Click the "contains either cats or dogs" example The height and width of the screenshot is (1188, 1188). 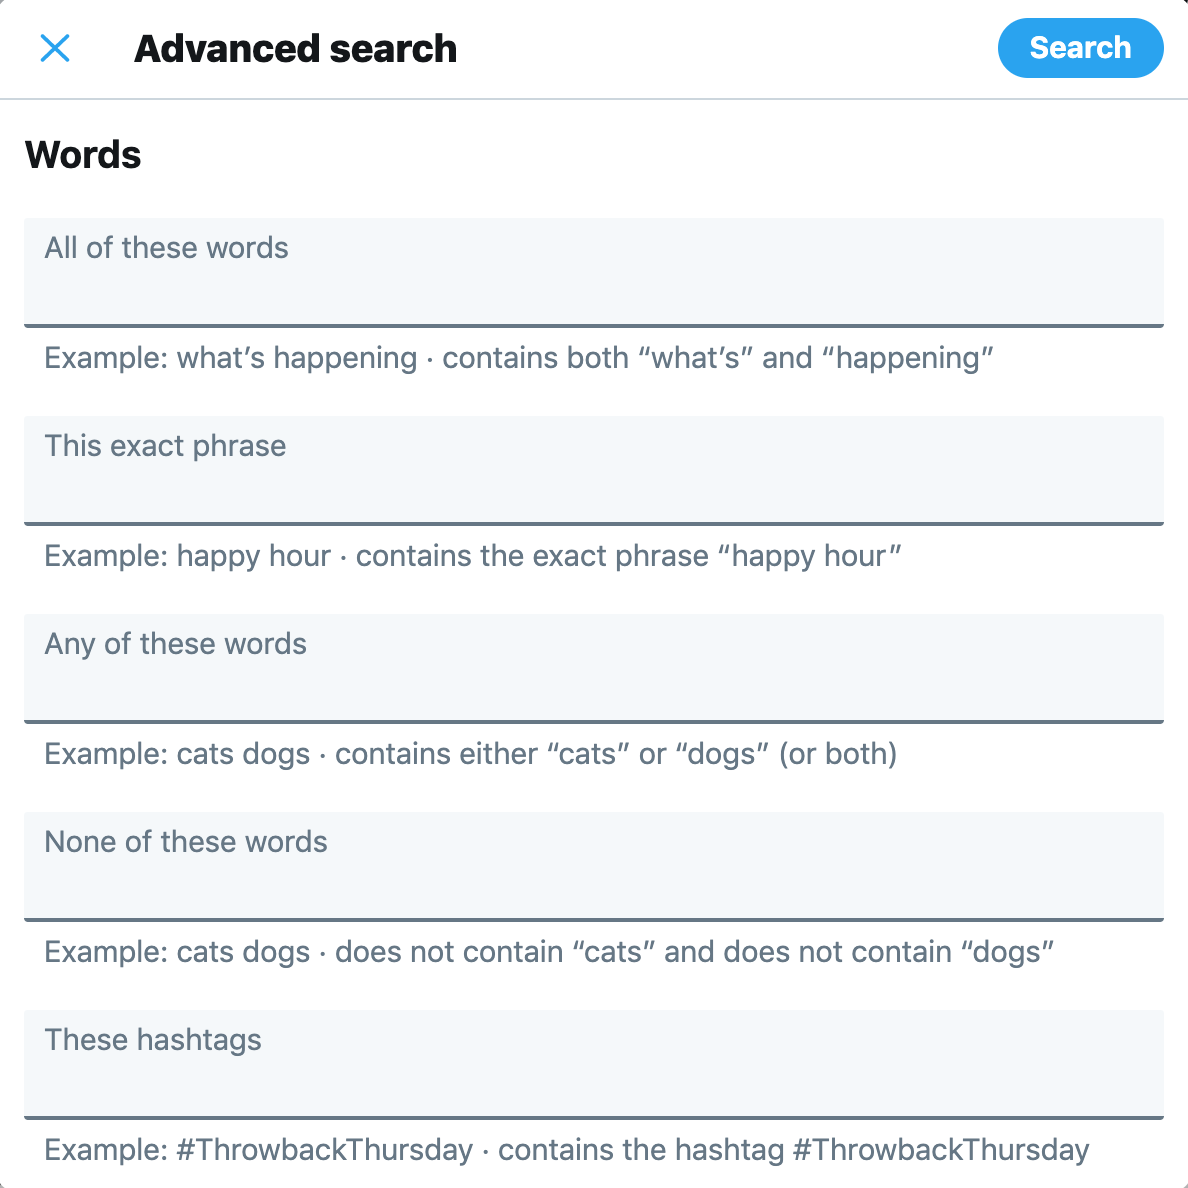point(470,754)
